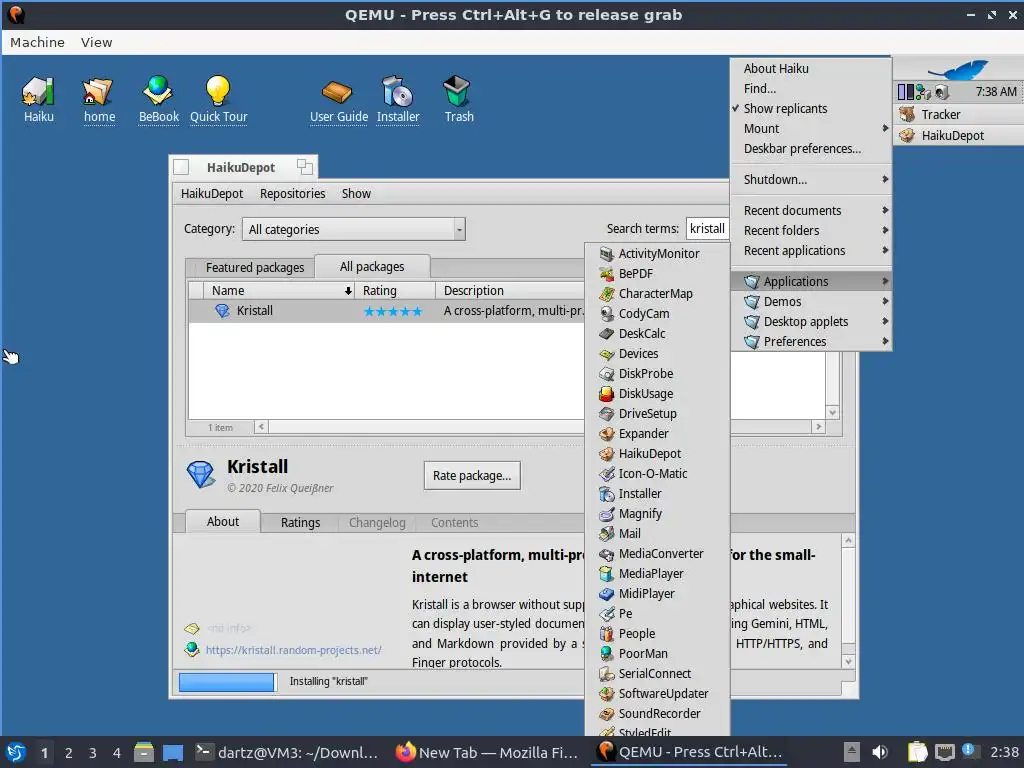Launch PoorMan web server
This screenshot has height=768, width=1024.
click(657, 654)
